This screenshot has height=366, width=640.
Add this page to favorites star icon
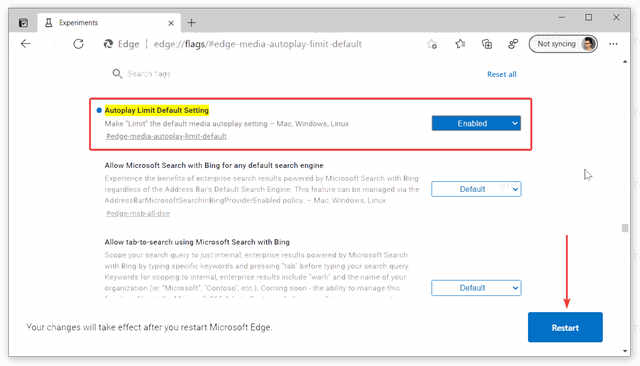pos(433,44)
